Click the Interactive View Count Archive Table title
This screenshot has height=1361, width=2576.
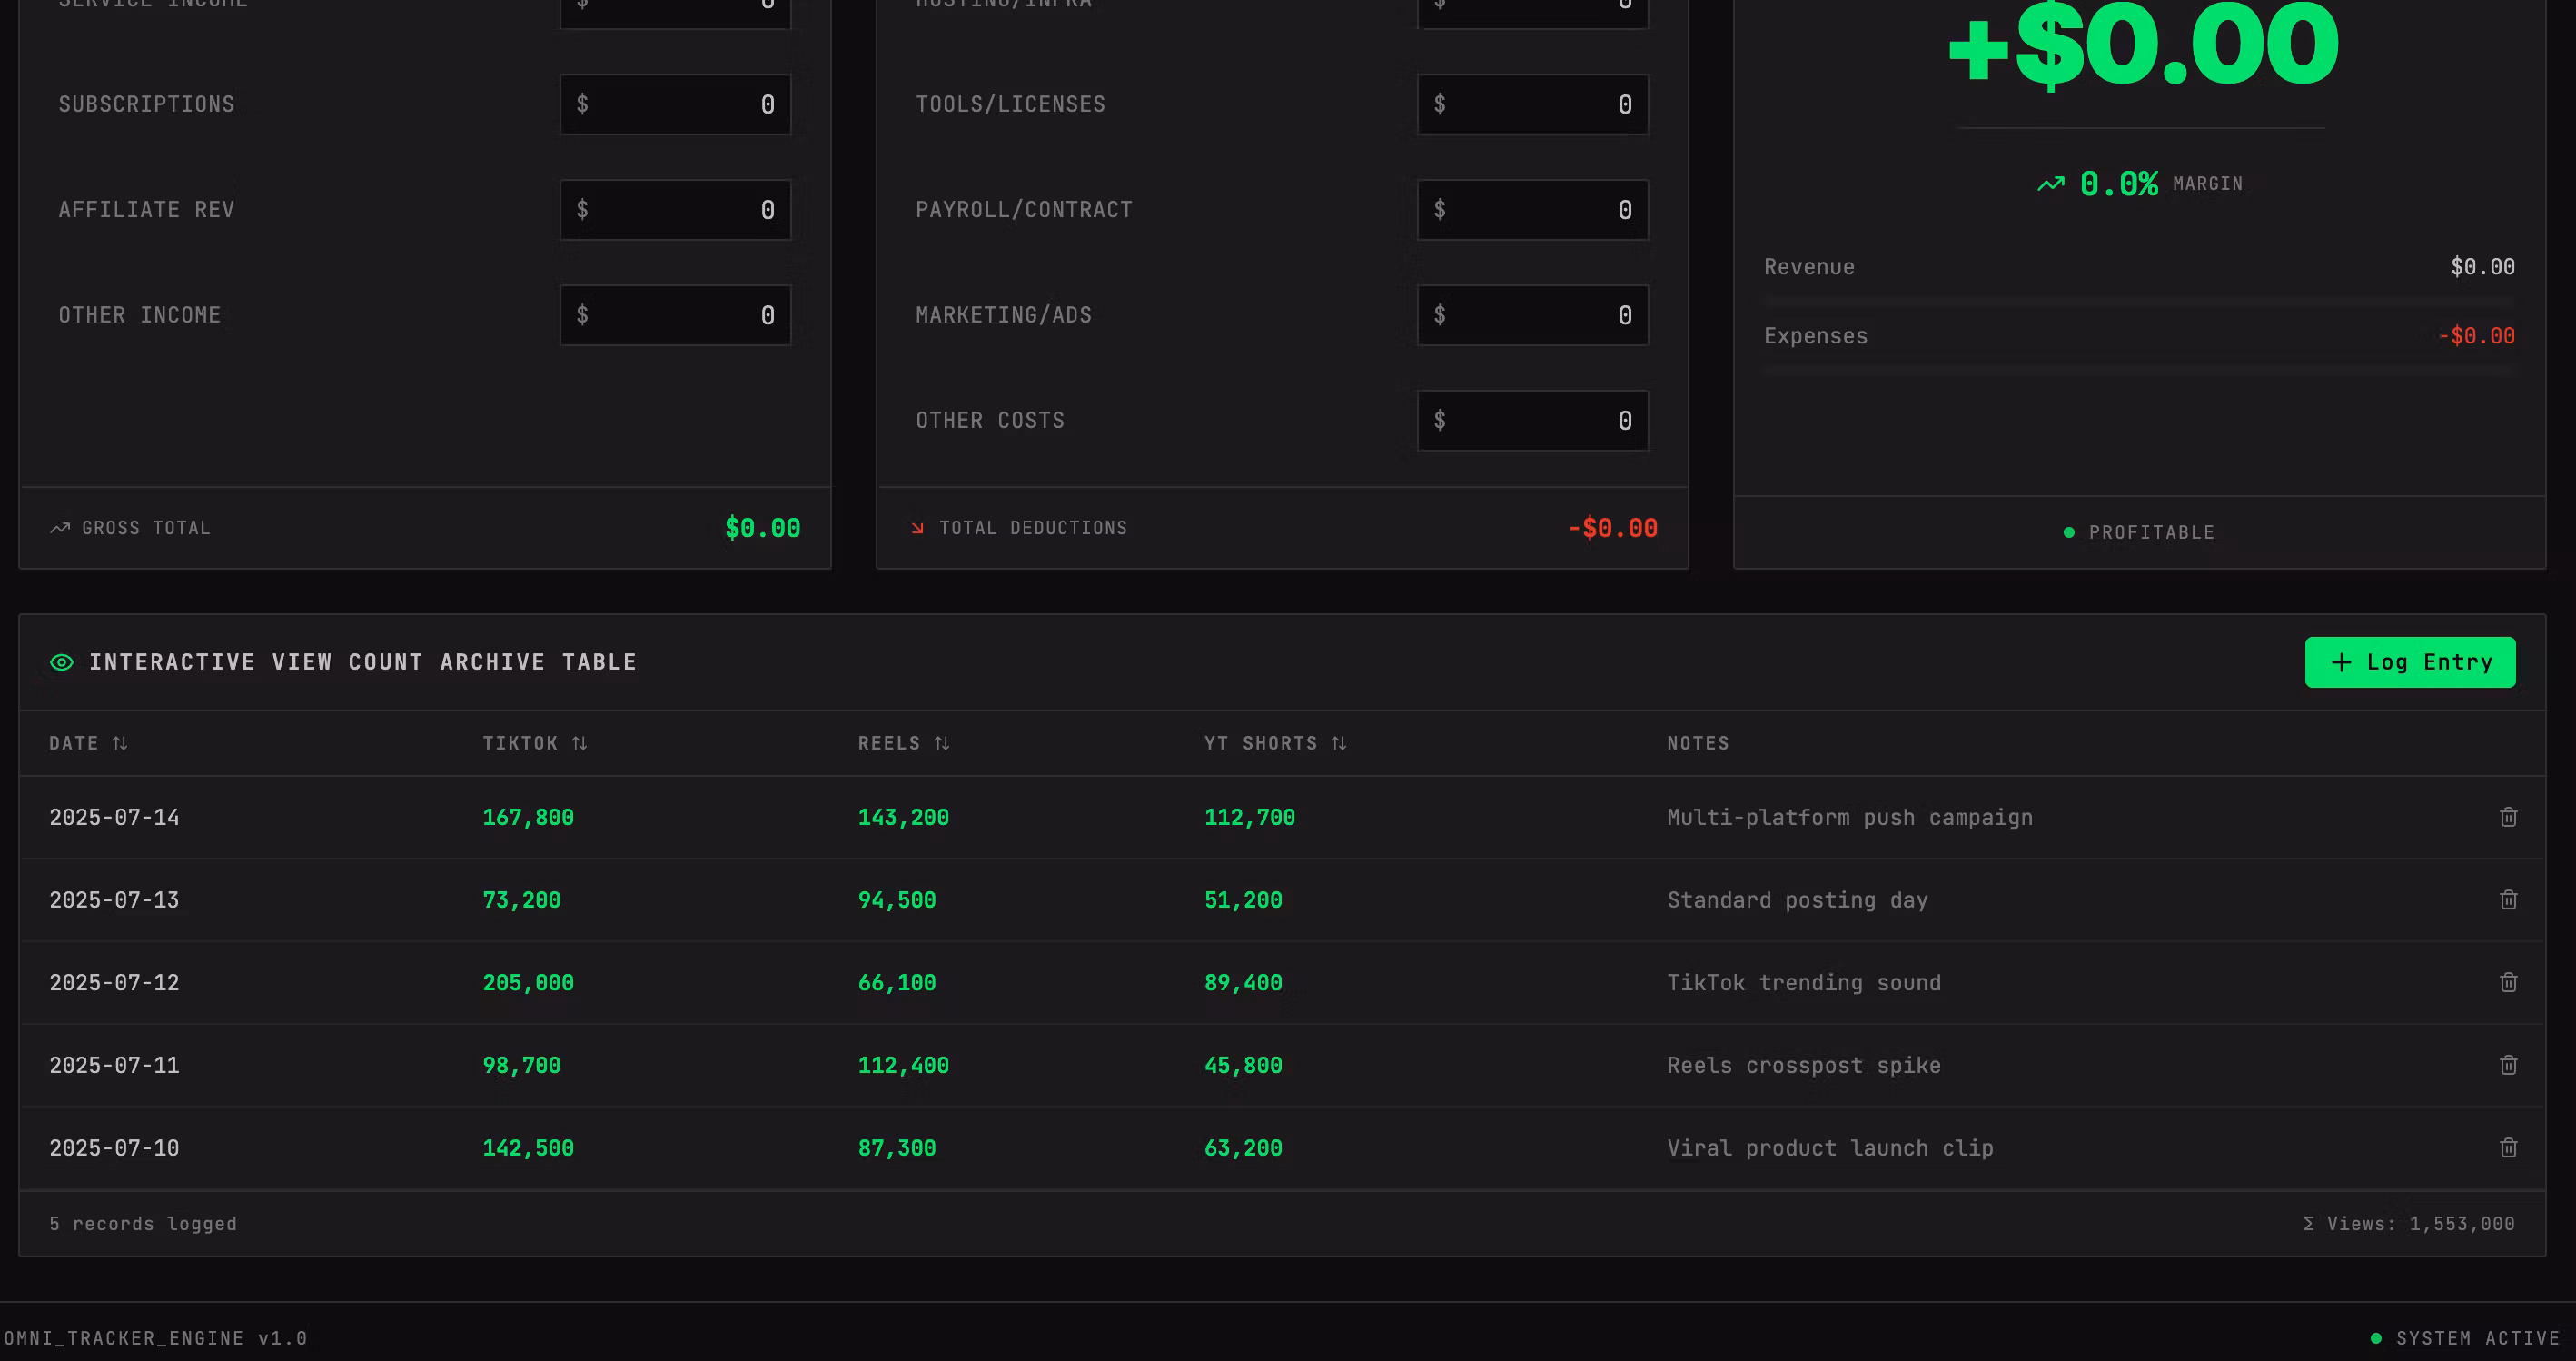[363, 662]
